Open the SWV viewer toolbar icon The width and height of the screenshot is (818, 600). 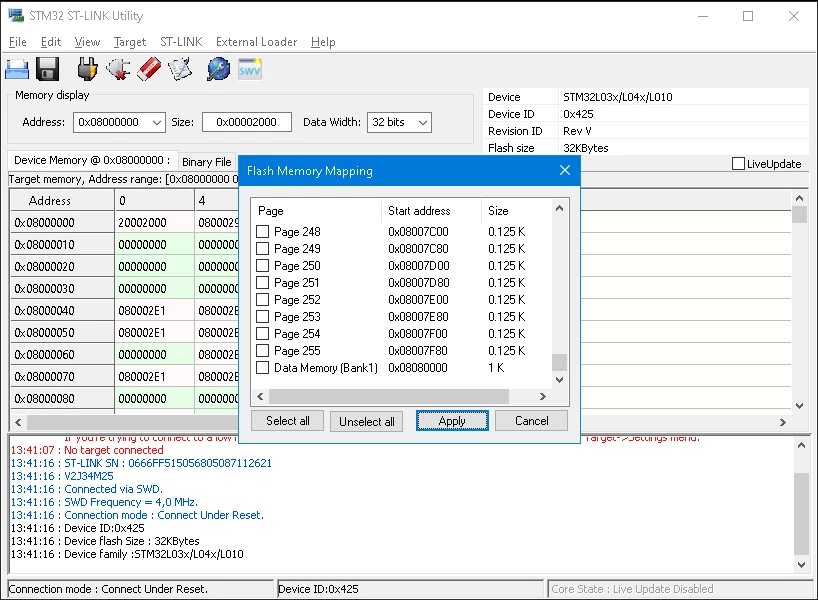click(250, 69)
